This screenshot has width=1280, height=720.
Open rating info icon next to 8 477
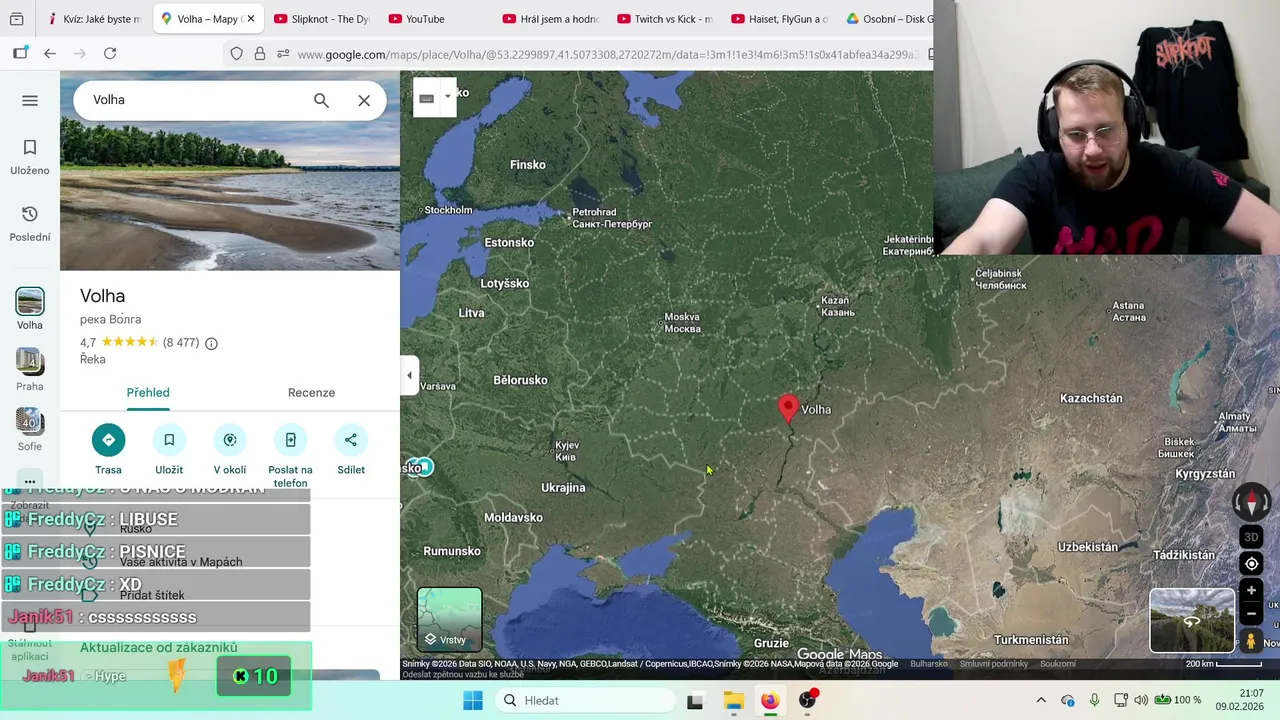(x=211, y=343)
